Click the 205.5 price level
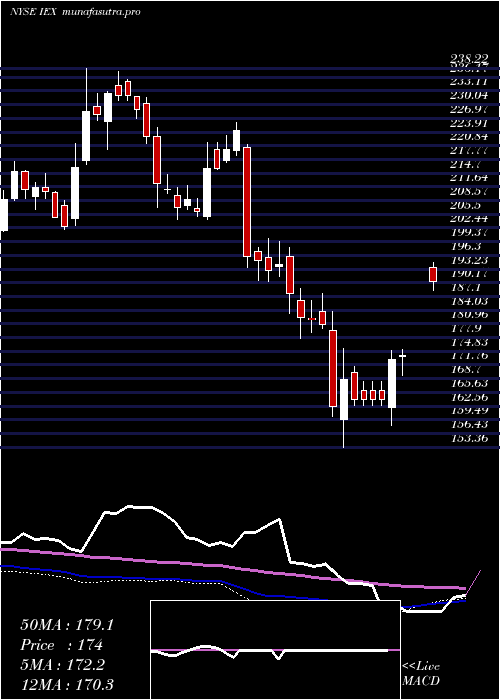 coord(466,205)
